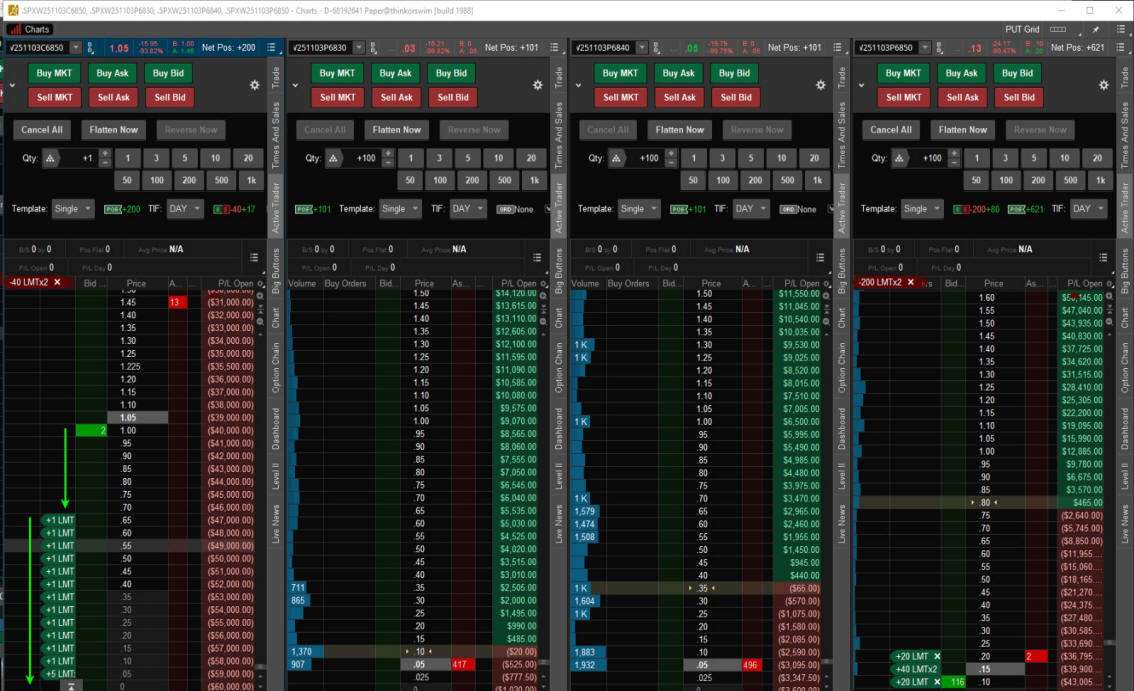
Task: Set quantity to 500 in the P6830 panel
Action: coord(504,181)
